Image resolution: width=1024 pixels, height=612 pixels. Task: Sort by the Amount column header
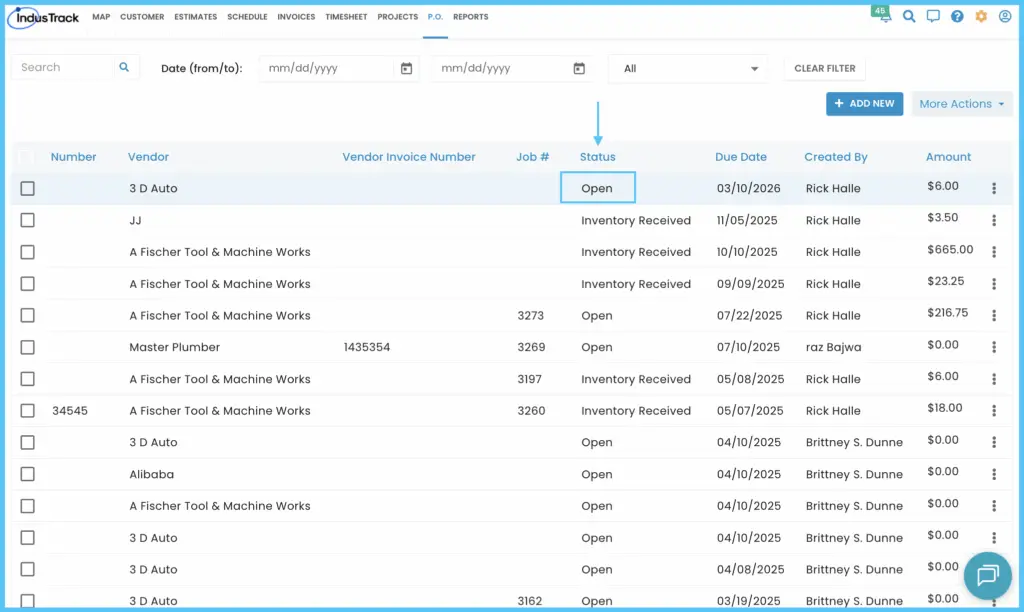(948, 157)
